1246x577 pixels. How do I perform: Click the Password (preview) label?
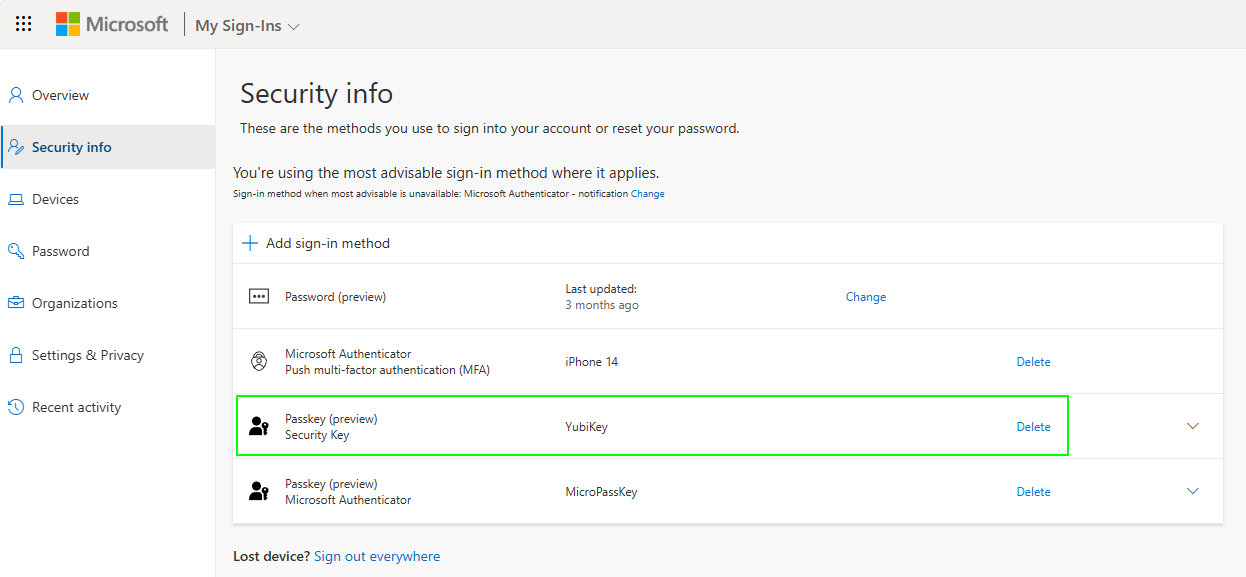click(336, 297)
